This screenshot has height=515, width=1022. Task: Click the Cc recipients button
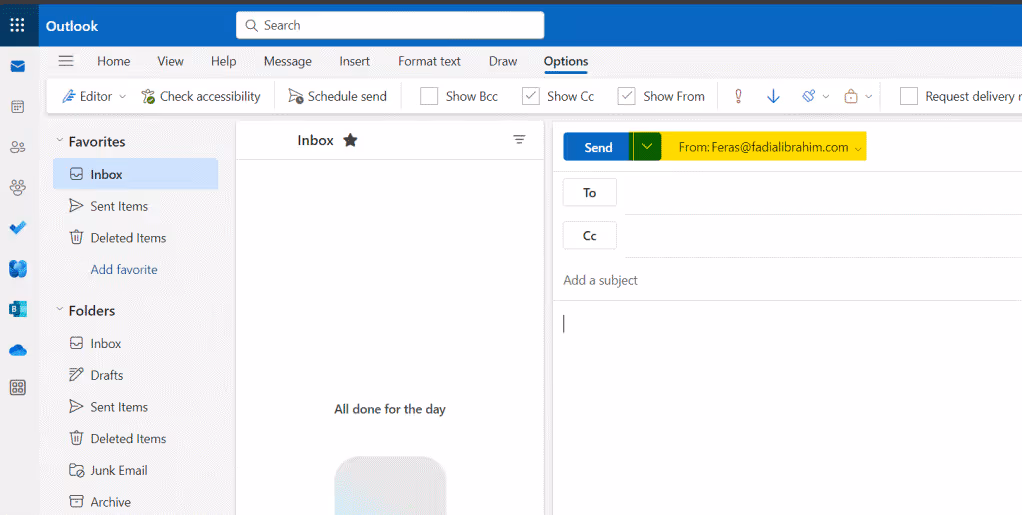point(590,235)
